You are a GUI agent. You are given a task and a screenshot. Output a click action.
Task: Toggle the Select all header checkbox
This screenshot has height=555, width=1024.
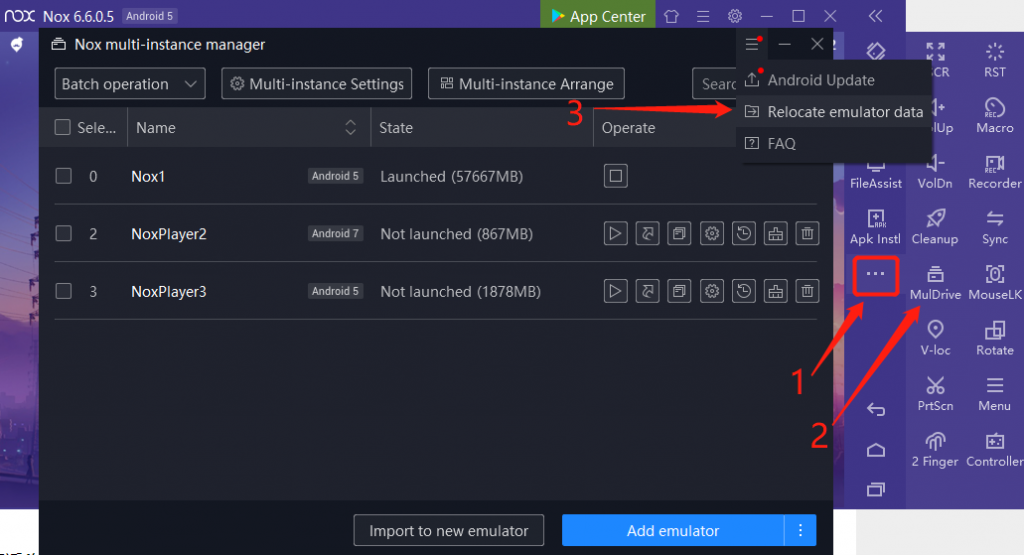click(63, 128)
